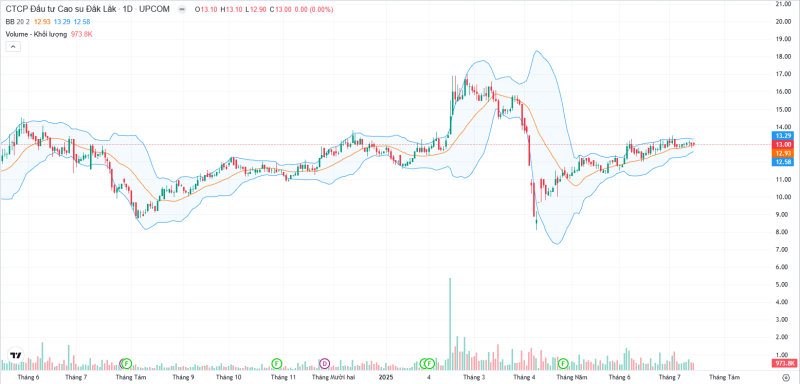
Task: Click the tallest green volume bar spike
Action: [449, 323]
